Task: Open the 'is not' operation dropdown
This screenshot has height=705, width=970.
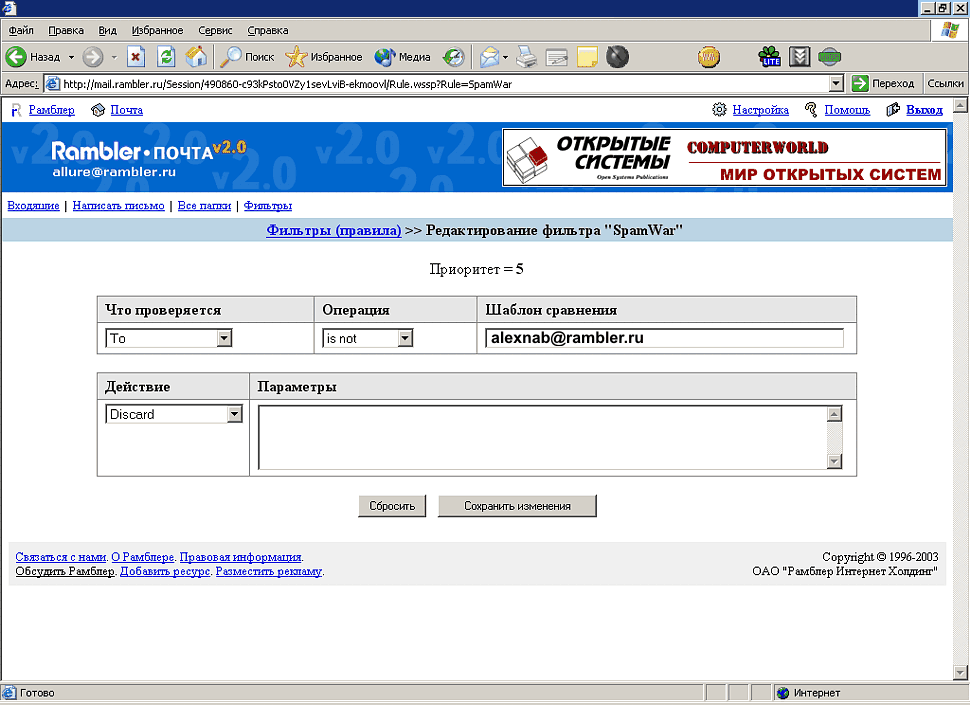Action: click(405, 338)
